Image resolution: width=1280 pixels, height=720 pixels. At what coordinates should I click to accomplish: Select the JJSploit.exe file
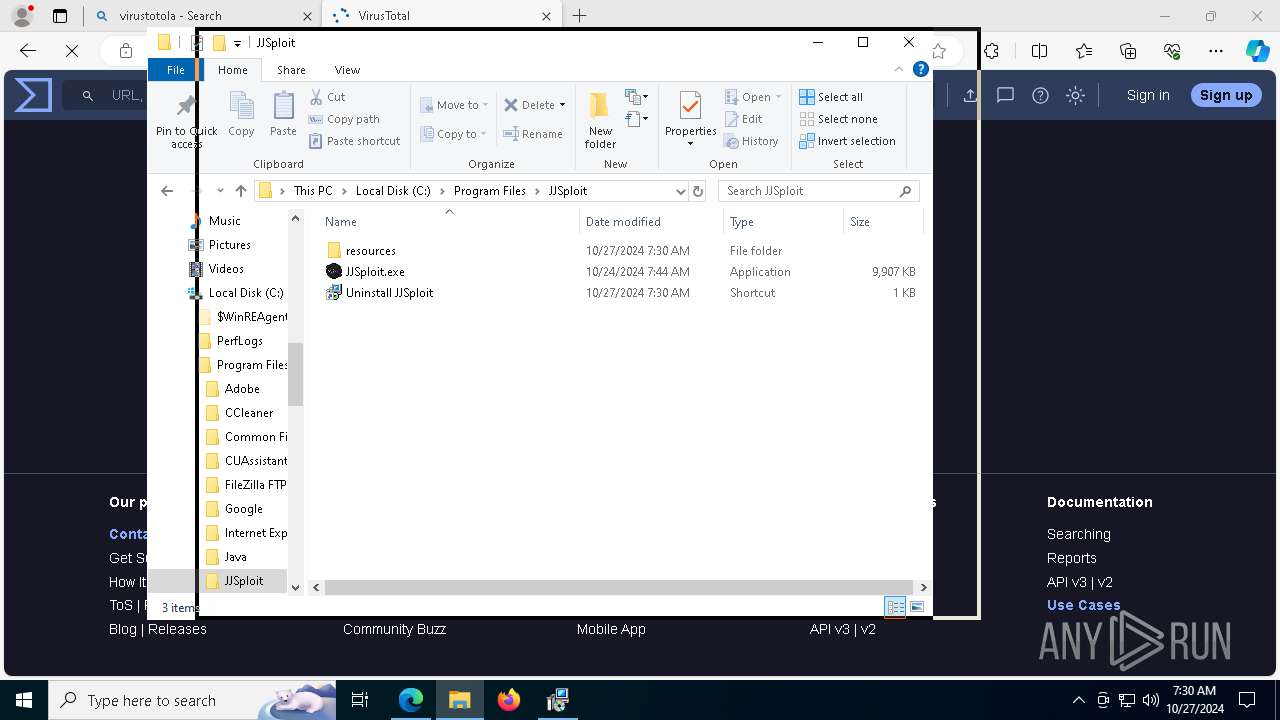point(375,272)
